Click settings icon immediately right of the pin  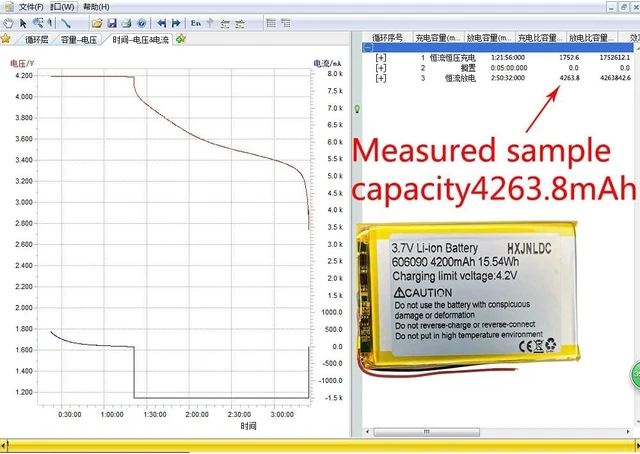[x=225, y=24]
